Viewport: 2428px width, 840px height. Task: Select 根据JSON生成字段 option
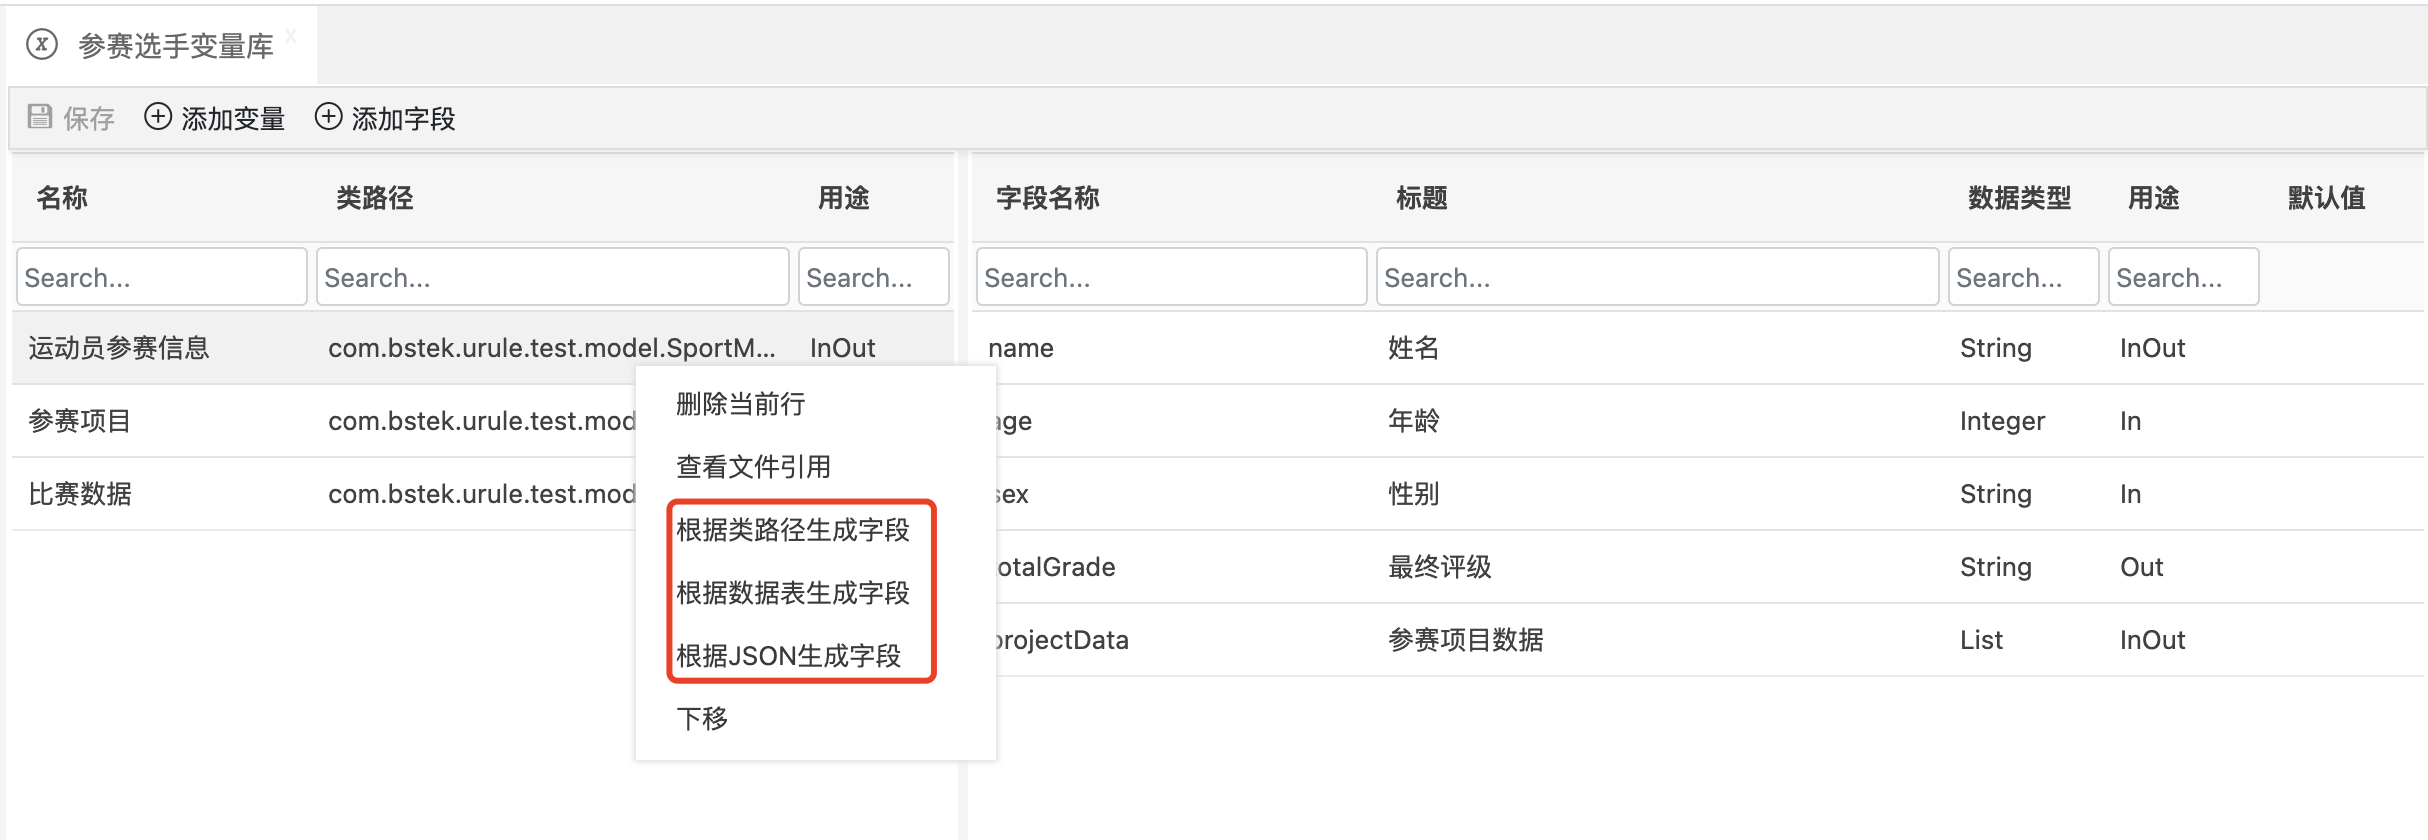pos(788,656)
